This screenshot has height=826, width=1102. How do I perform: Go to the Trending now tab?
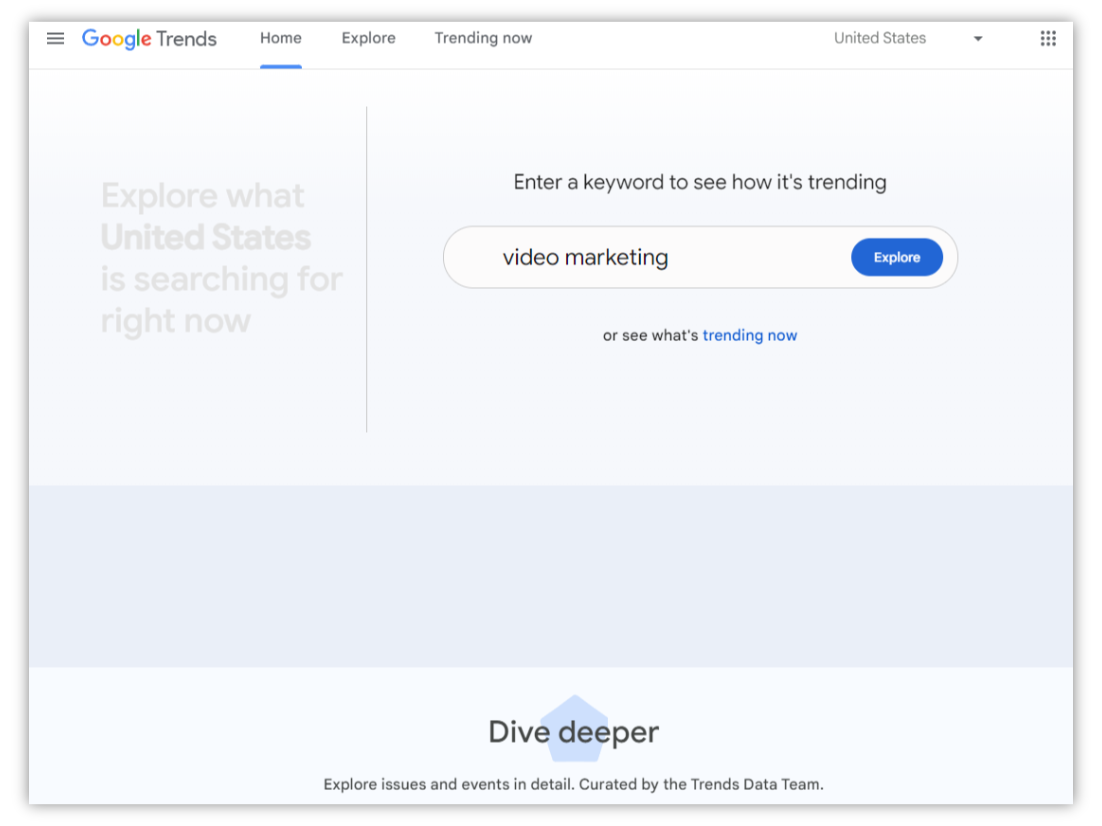click(x=483, y=38)
